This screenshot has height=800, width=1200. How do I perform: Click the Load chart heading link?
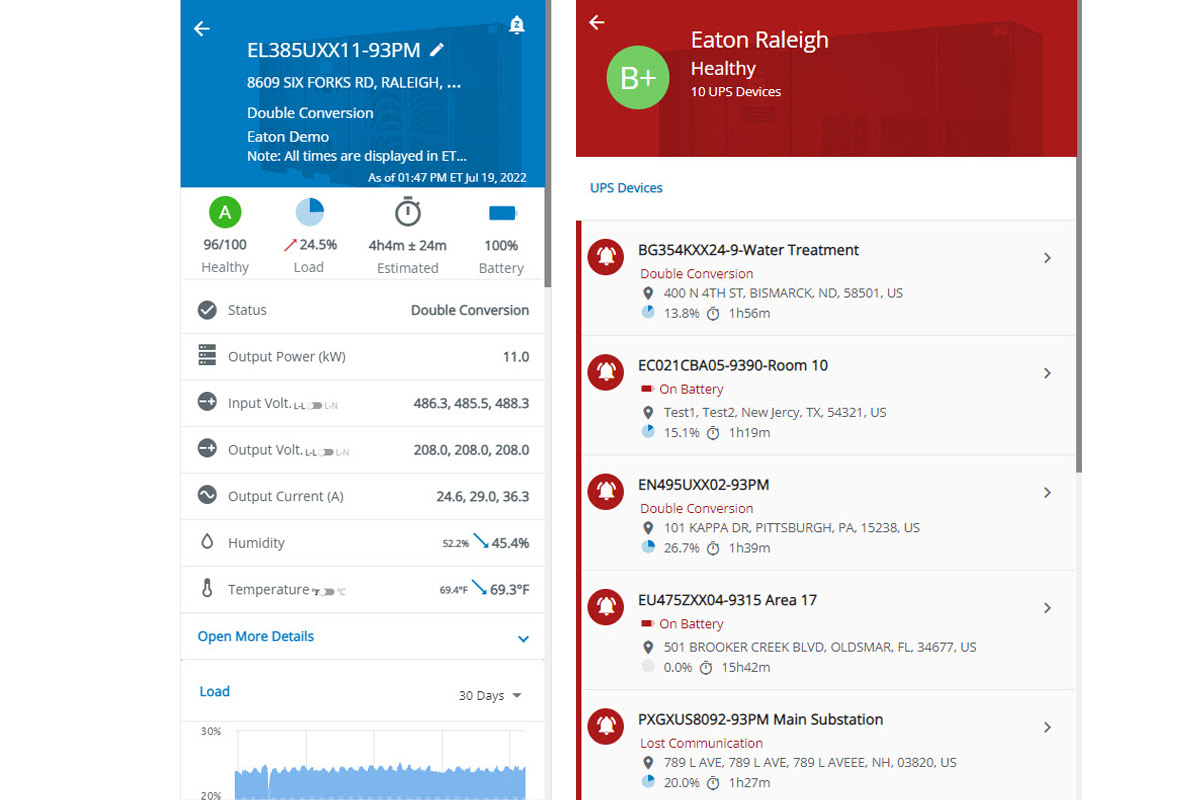pyautogui.click(x=214, y=691)
